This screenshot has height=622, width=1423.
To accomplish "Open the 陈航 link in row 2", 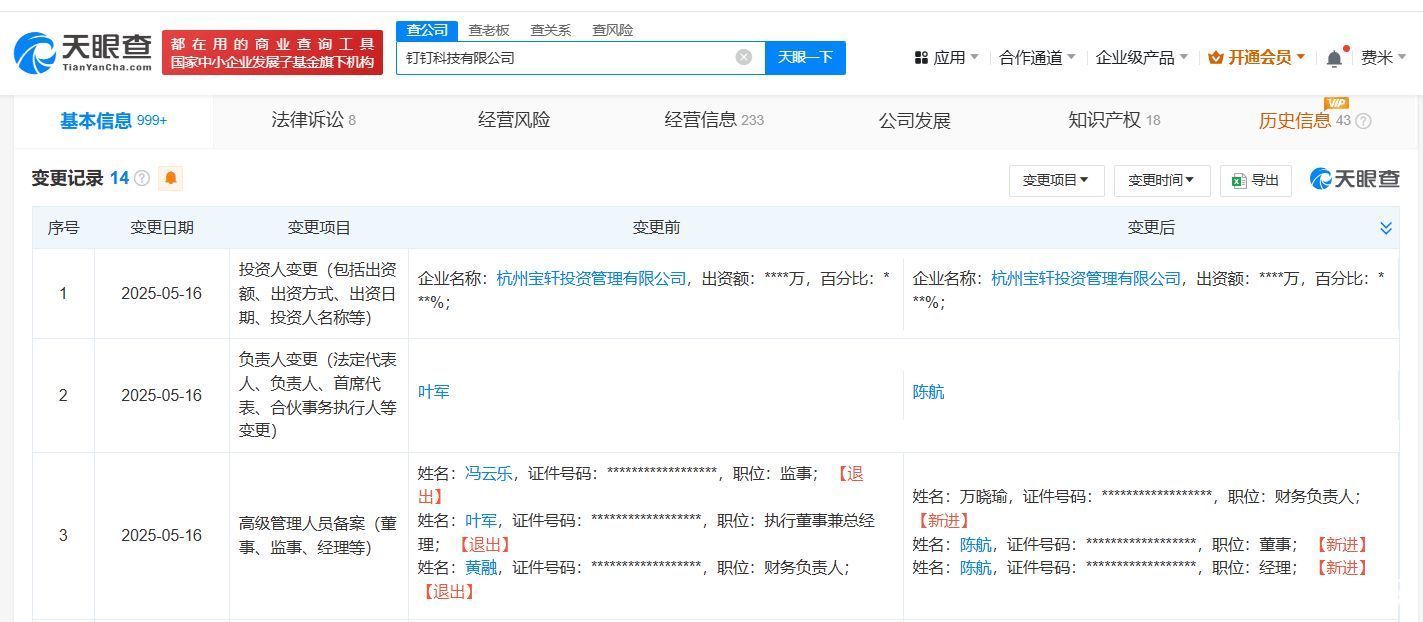I will (928, 392).
